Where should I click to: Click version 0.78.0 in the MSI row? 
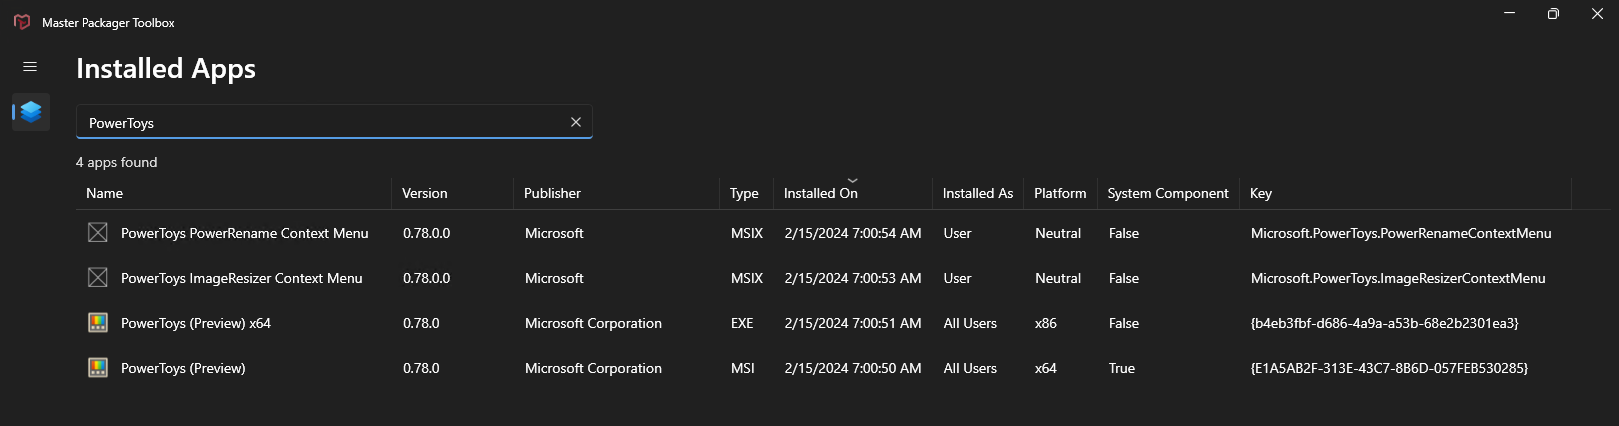[421, 368]
